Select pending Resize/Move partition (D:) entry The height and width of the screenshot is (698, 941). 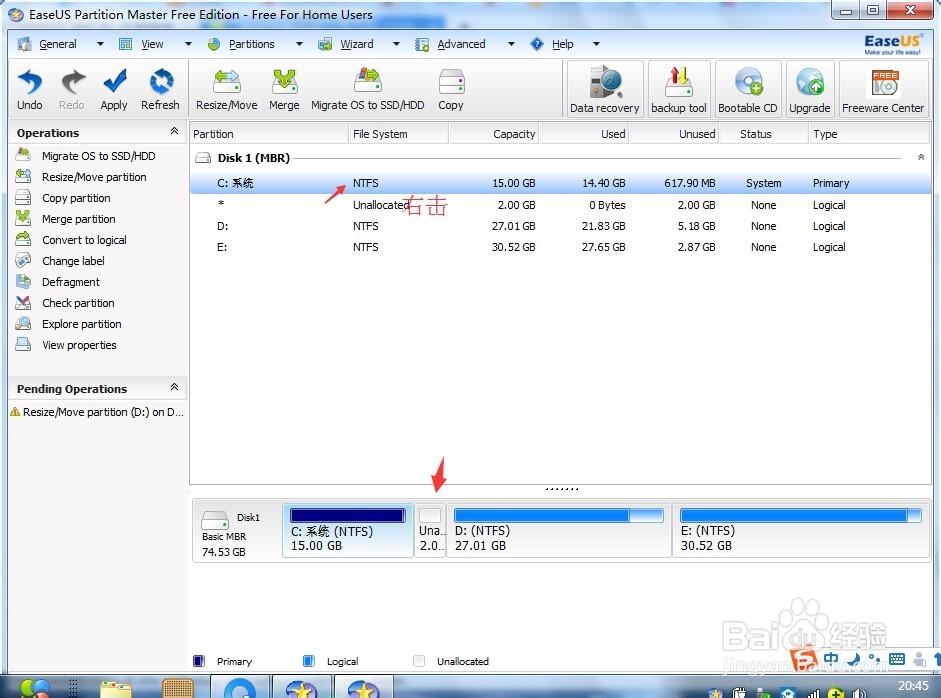point(97,412)
